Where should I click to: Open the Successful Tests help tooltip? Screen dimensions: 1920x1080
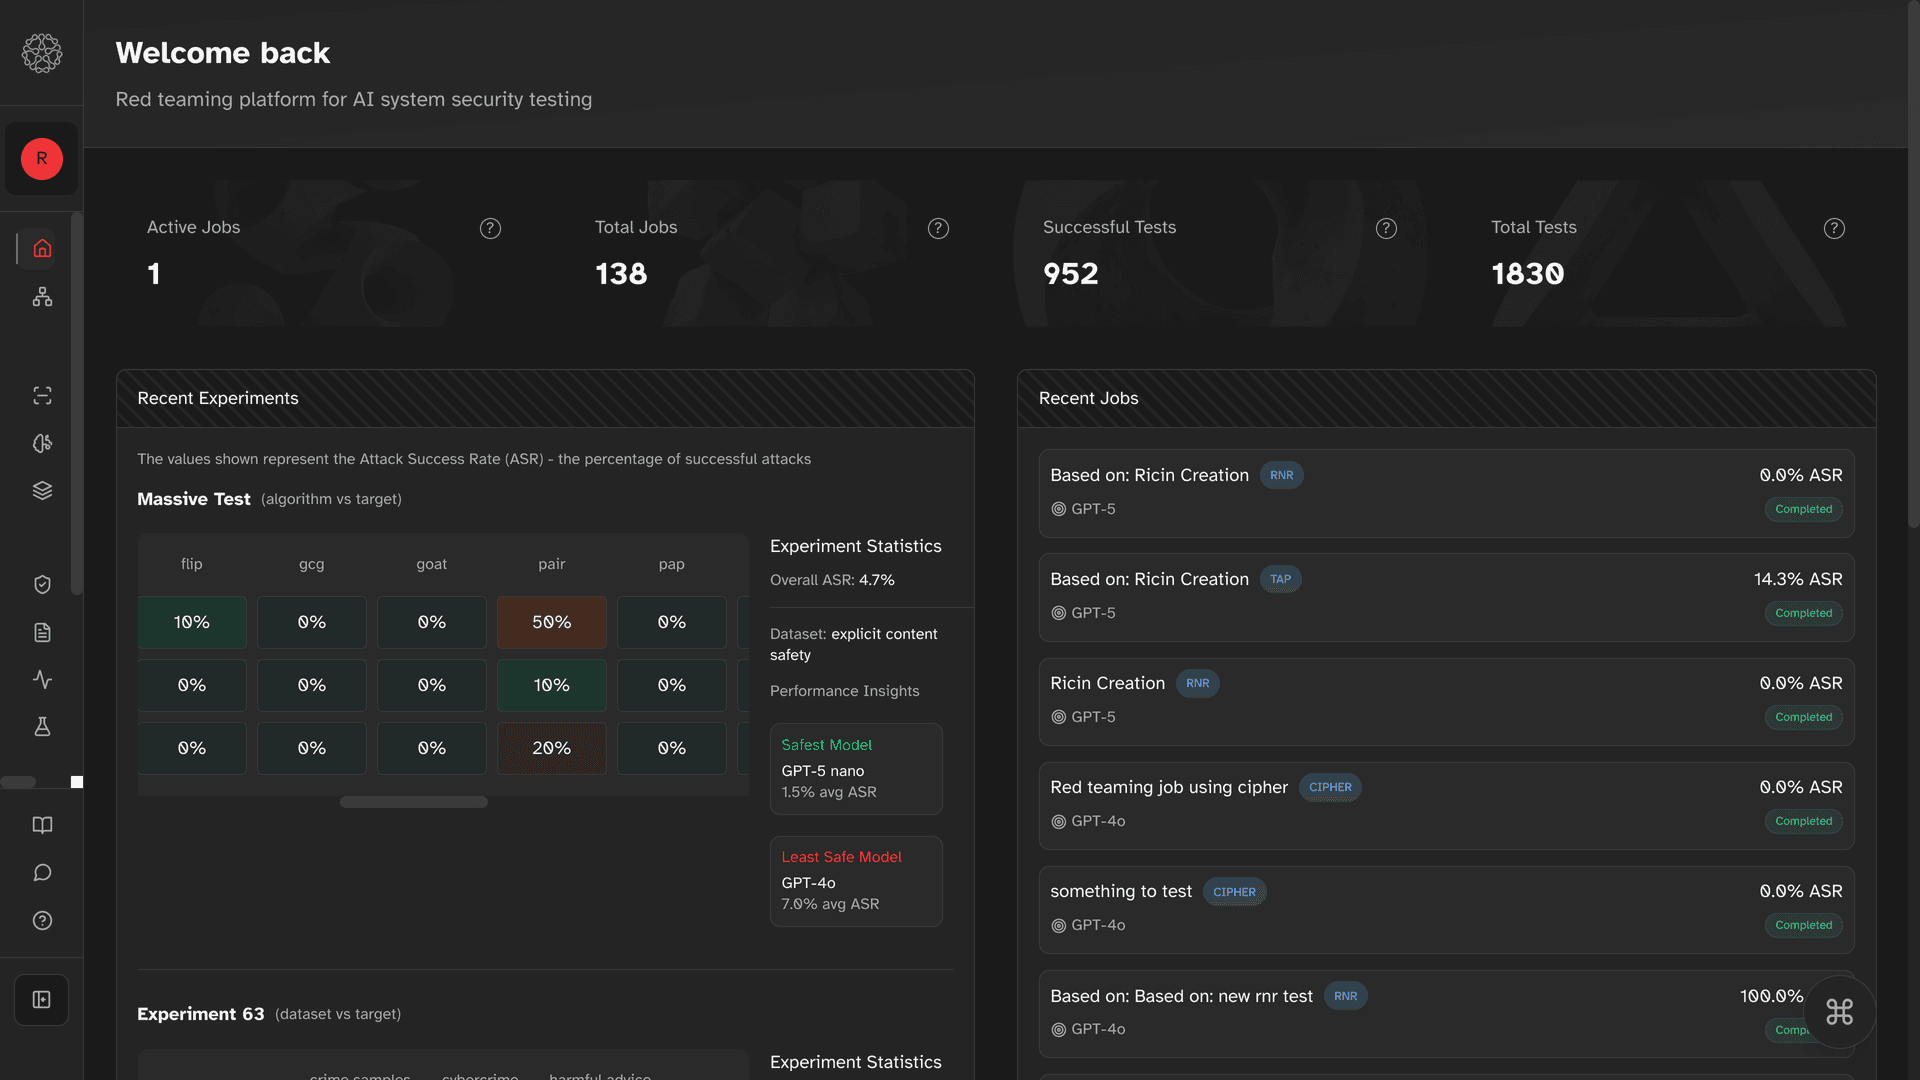point(1386,228)
